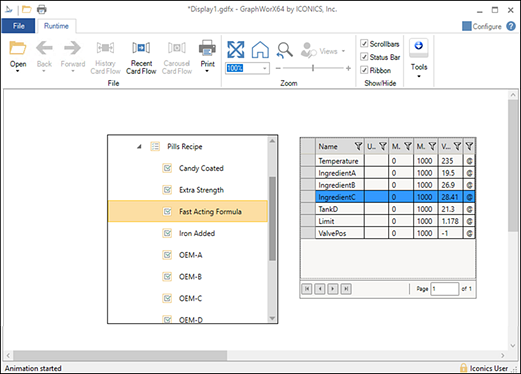Open the dropdown arrow under Forward
The image size is (521, 374).
coord(73,71)
